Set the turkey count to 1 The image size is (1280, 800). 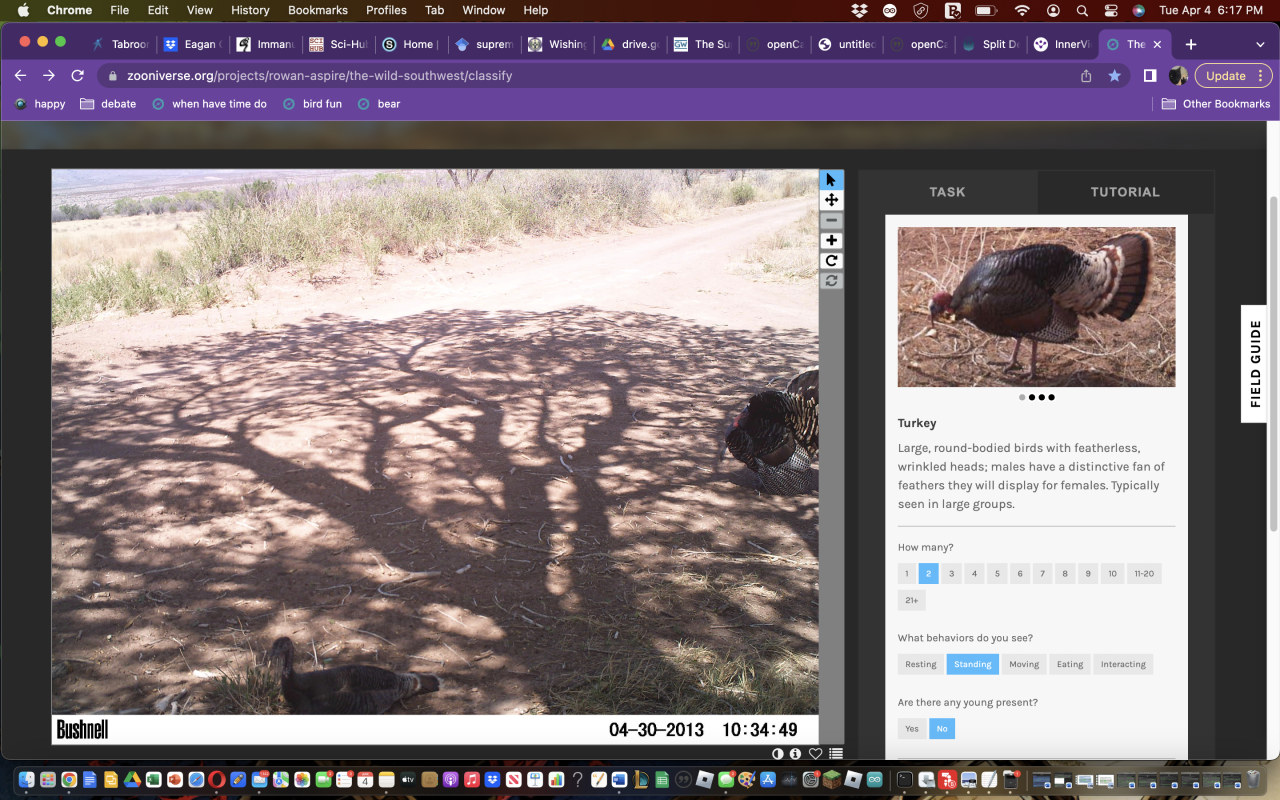(906, 574)
